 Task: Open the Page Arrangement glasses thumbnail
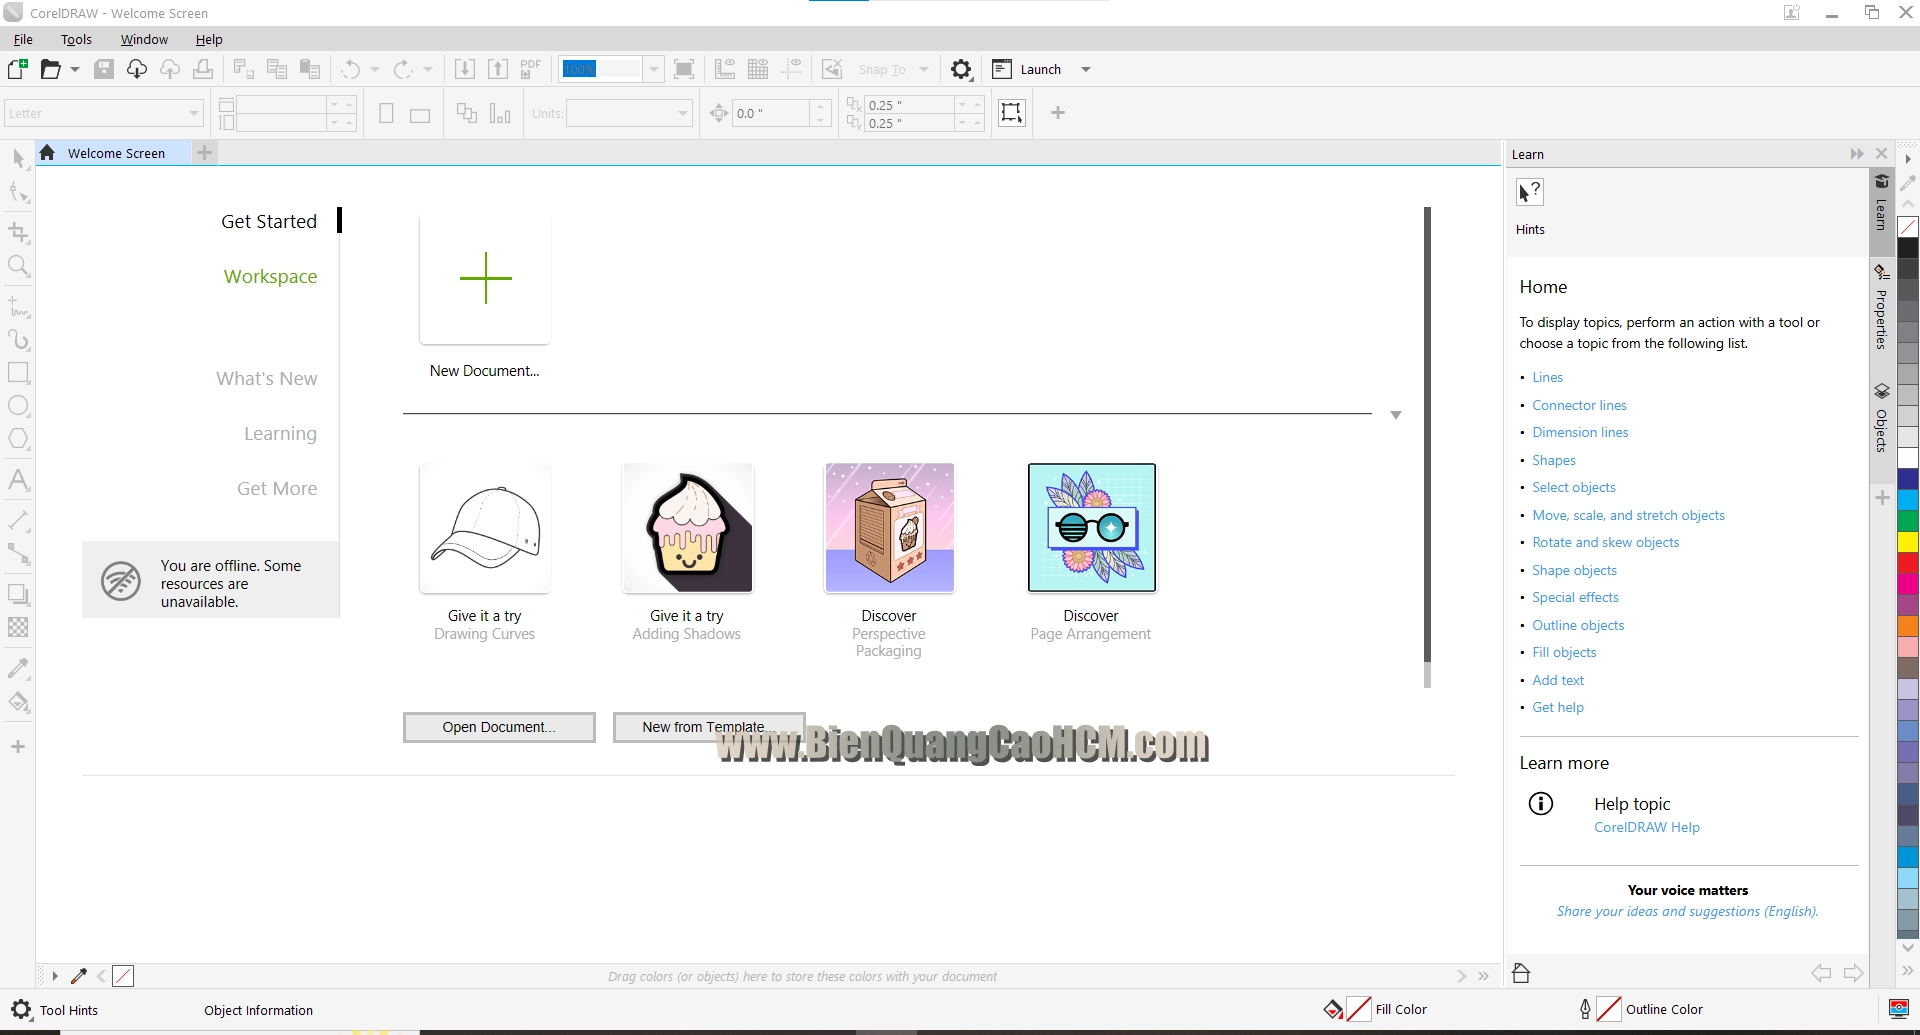pos(1092,528)
